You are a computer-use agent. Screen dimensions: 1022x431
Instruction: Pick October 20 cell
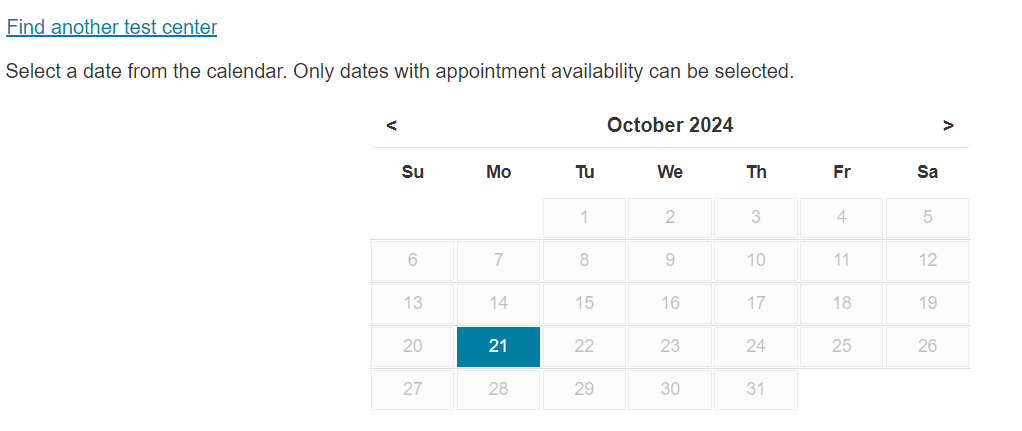click(x=413, y=346)
